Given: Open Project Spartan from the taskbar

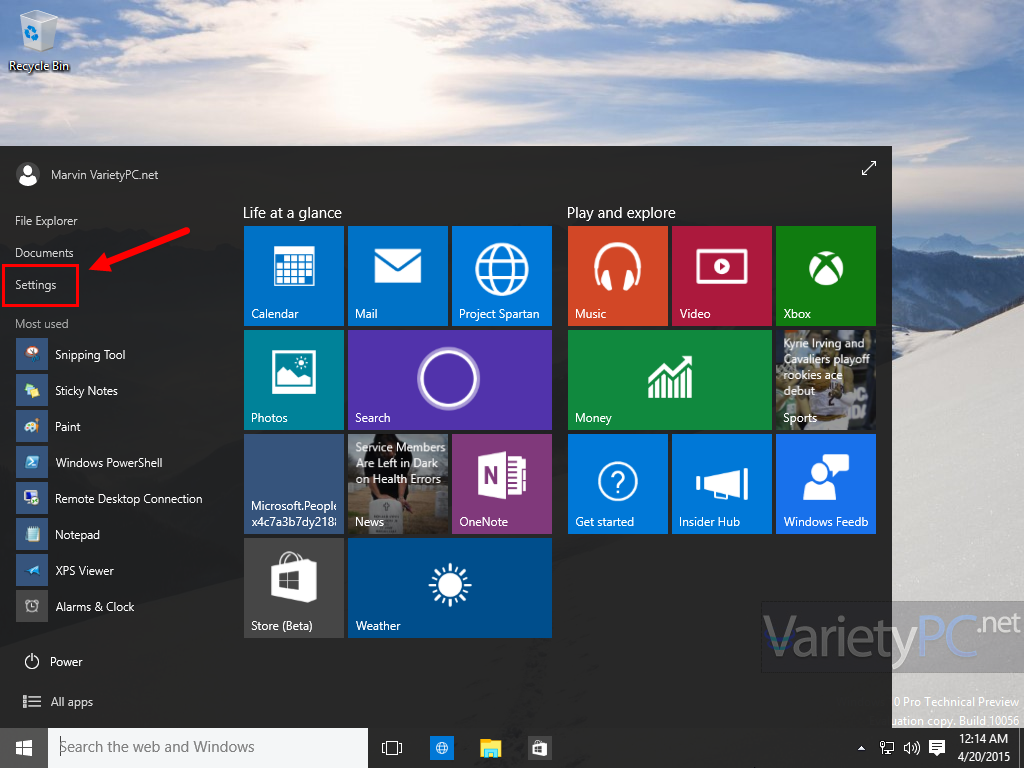Looking at the screenshot, I should click(441, 748).
